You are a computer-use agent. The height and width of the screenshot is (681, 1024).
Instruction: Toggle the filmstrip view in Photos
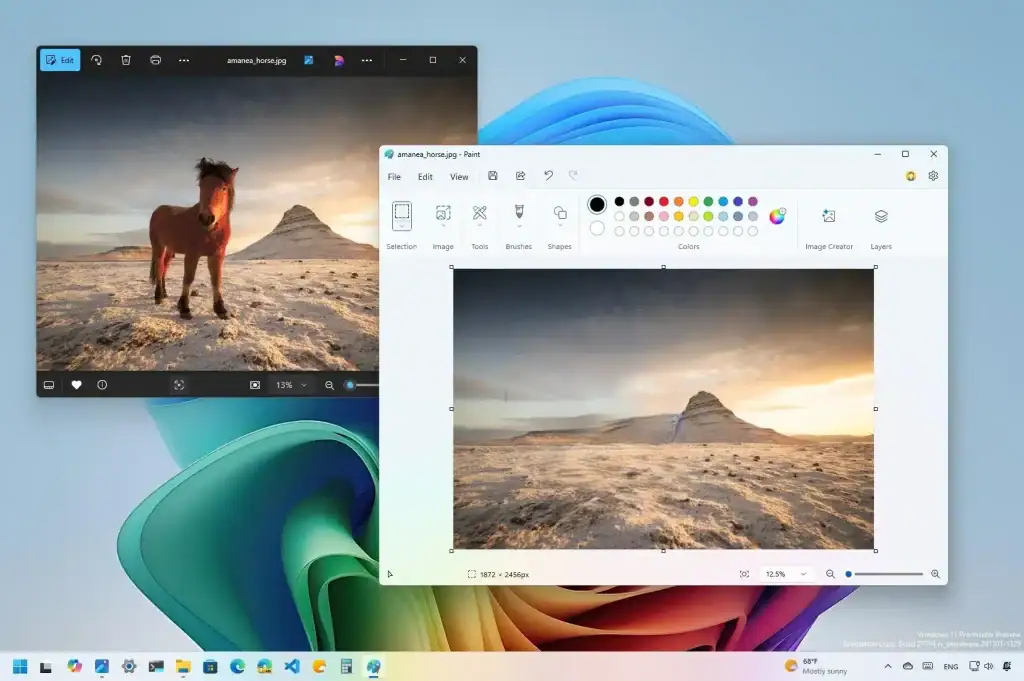click(x=48, y=385)
